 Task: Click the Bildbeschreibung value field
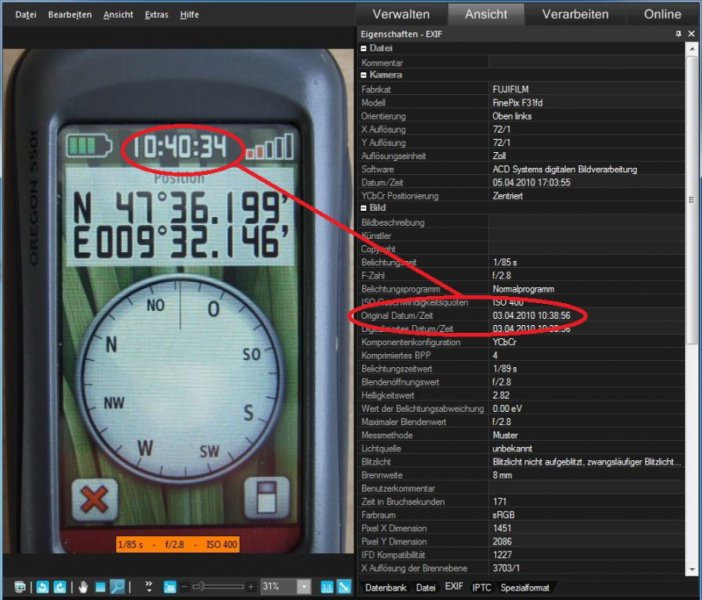point(586,223)
